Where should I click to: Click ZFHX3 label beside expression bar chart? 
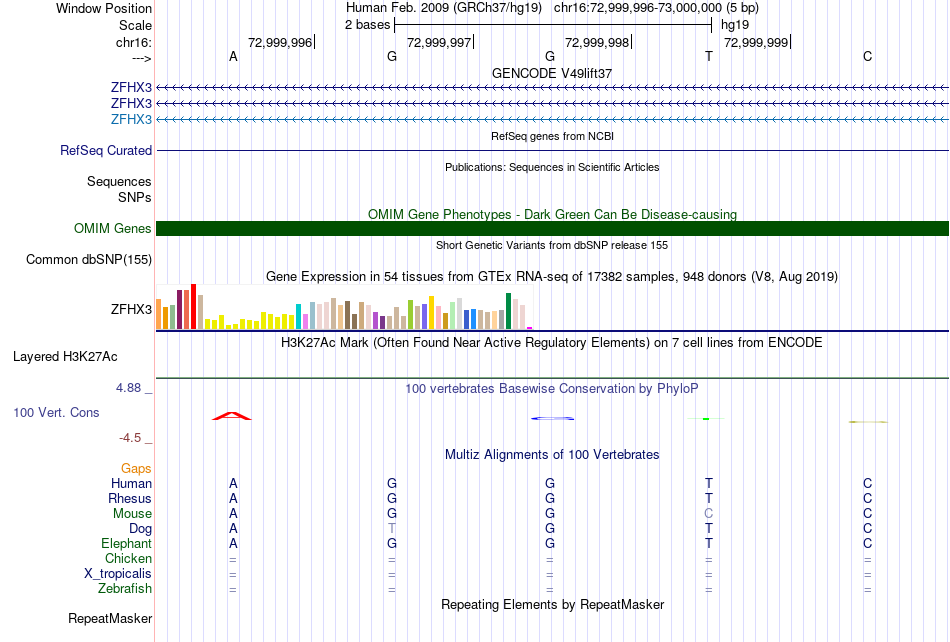[131, 309]
